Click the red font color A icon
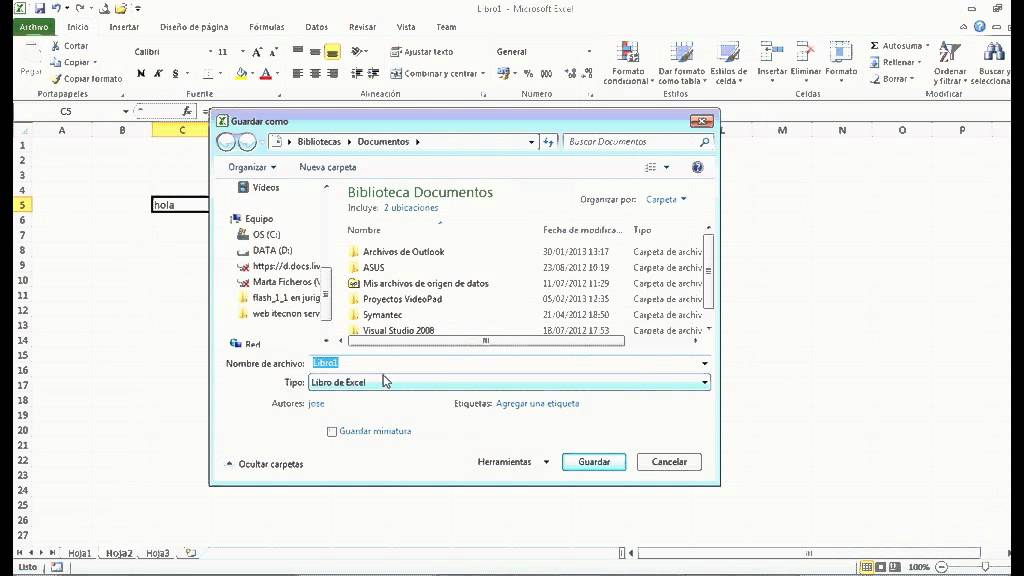Screen dimensions: 1024x576 (x=266, y=74)
